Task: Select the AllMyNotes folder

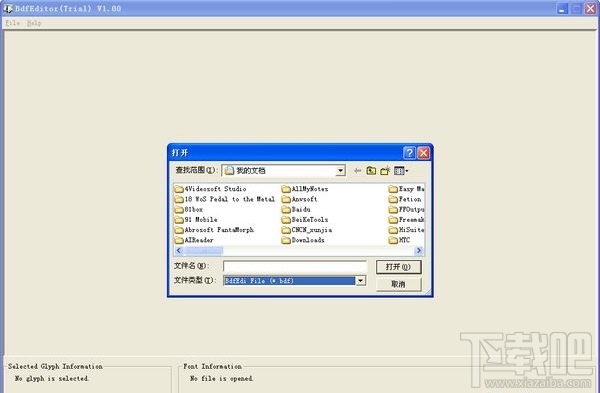Action: click(x=305, y=189)
